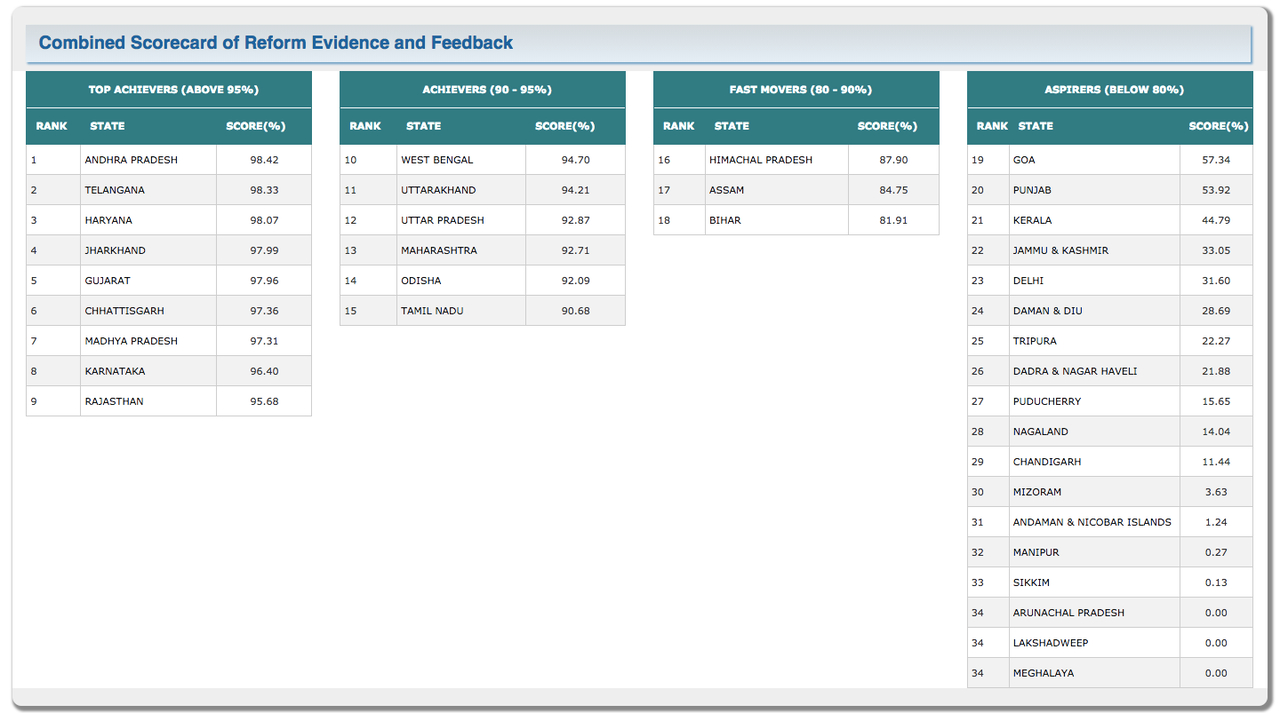Click the 92.87 score for Uttar Pradesh

click(575, 220)
